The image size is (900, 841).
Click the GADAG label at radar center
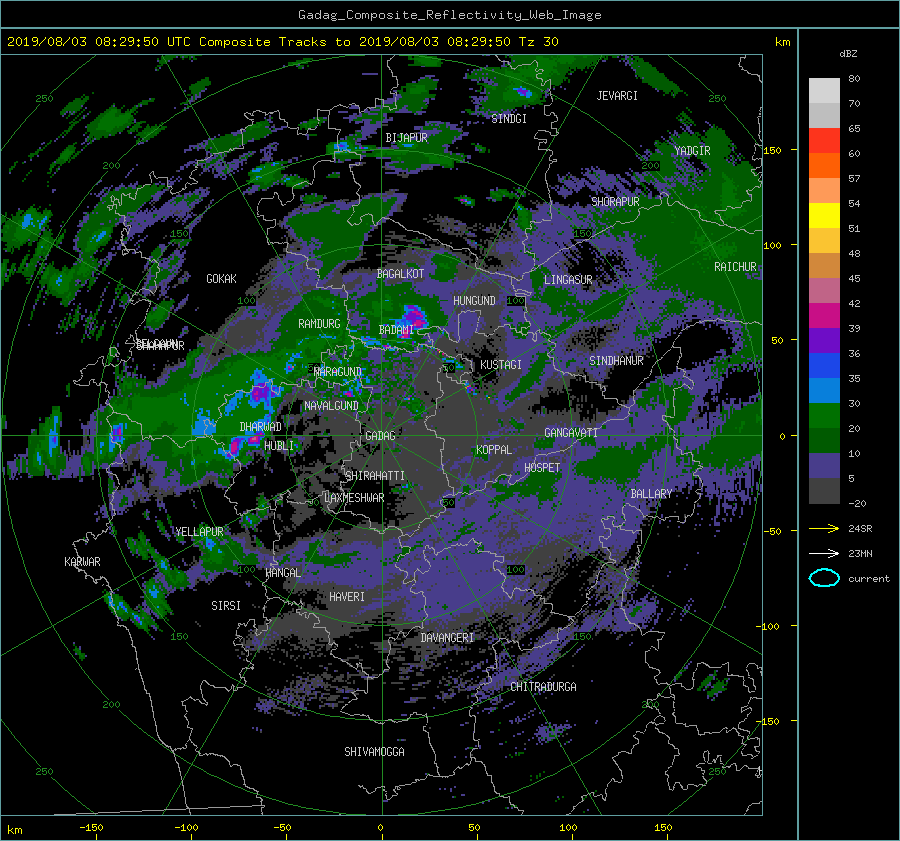pyautogui.click(x=380, y=436)
